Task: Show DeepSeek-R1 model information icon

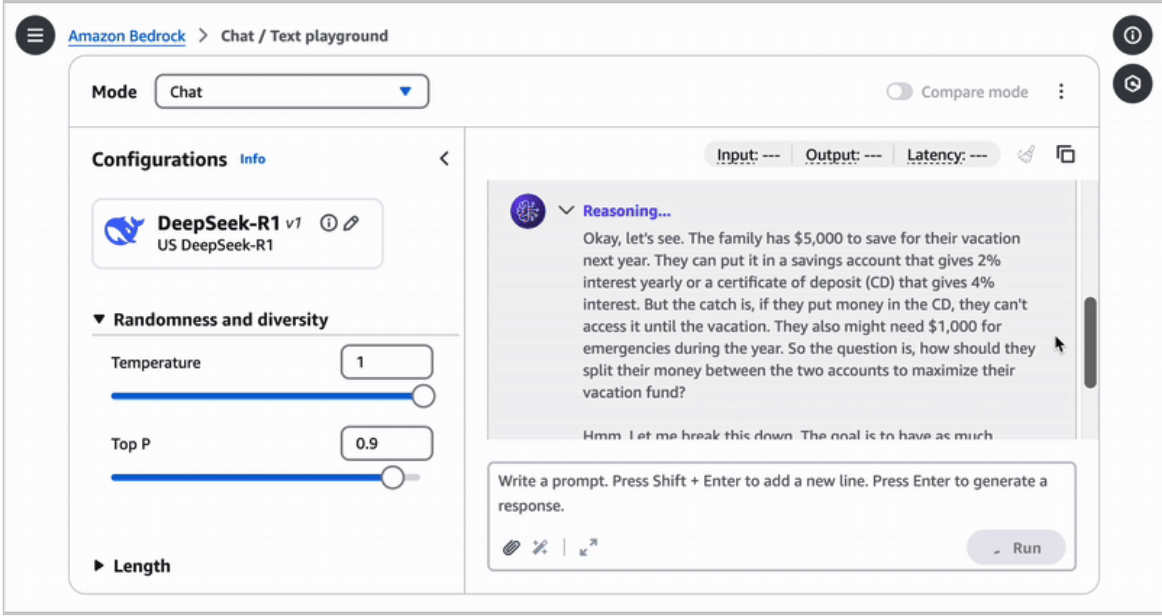Action: point(328,223)
